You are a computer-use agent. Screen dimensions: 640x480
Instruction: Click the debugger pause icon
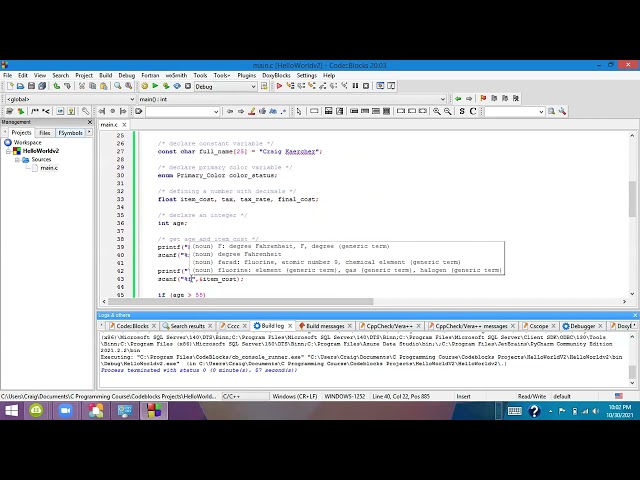point(355,86)
